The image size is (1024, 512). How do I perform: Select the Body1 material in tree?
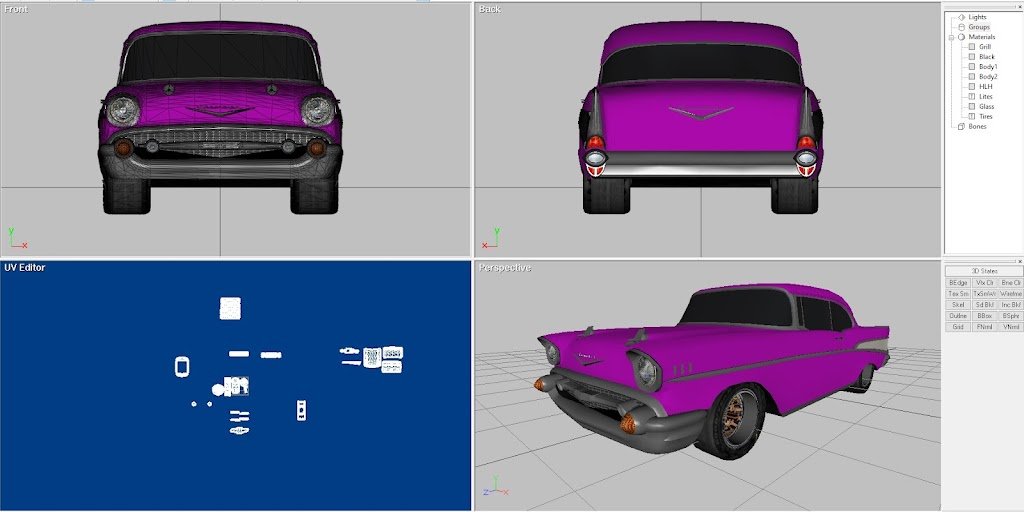click(988, 67)
